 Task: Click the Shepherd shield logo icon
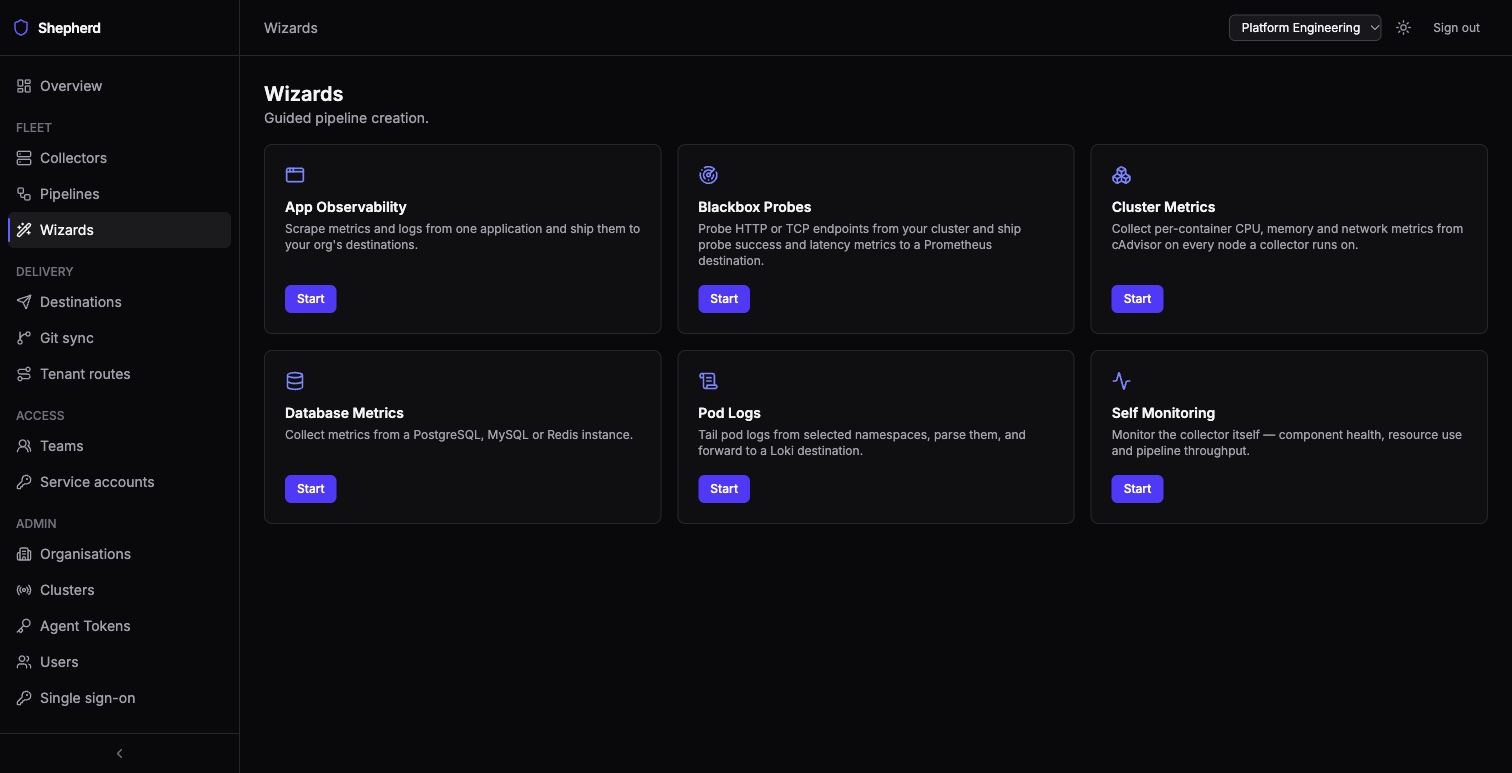21,28
